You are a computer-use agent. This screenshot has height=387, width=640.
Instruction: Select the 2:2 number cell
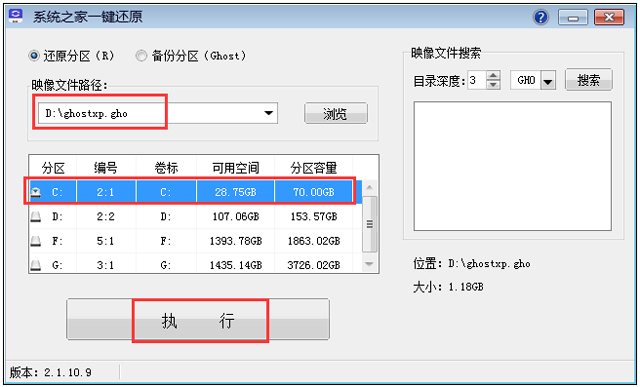pos(106,216)
